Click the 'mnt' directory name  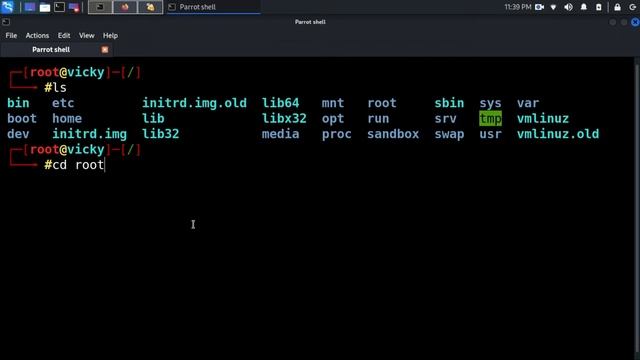[333, 103]
